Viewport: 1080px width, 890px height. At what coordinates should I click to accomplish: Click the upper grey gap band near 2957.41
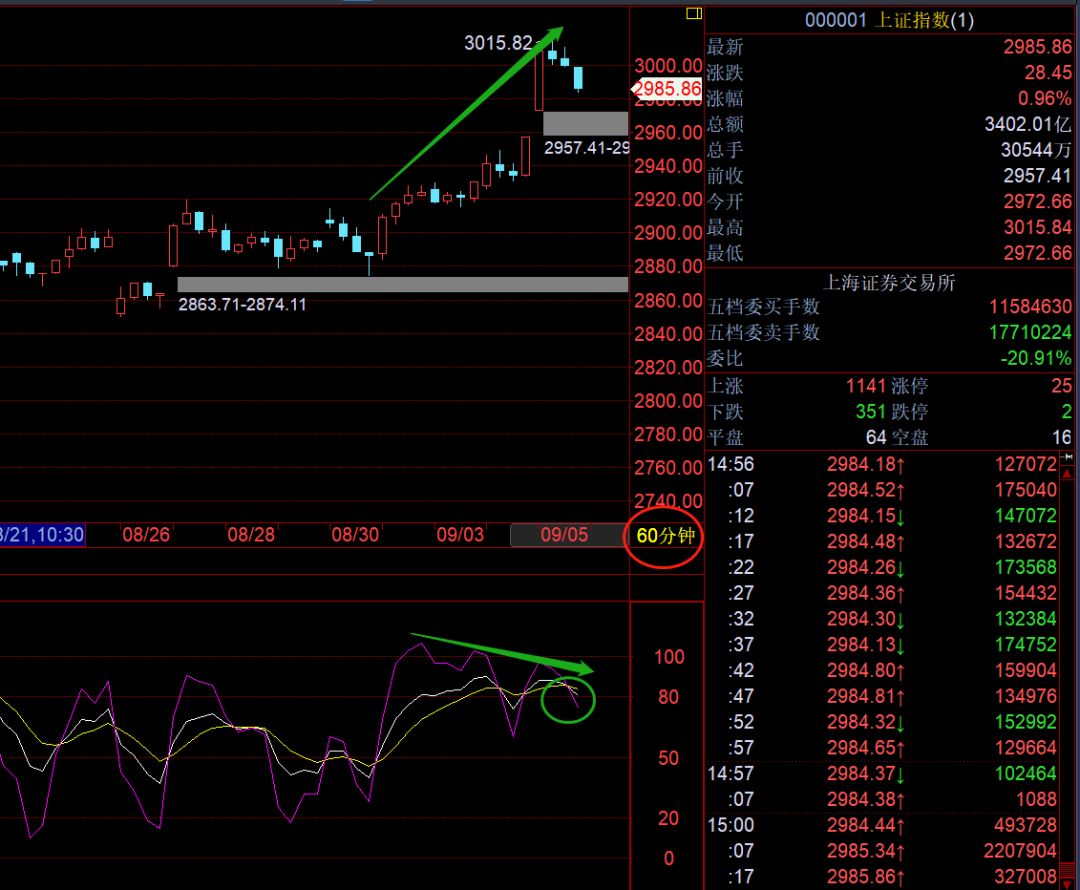(585, 123)
